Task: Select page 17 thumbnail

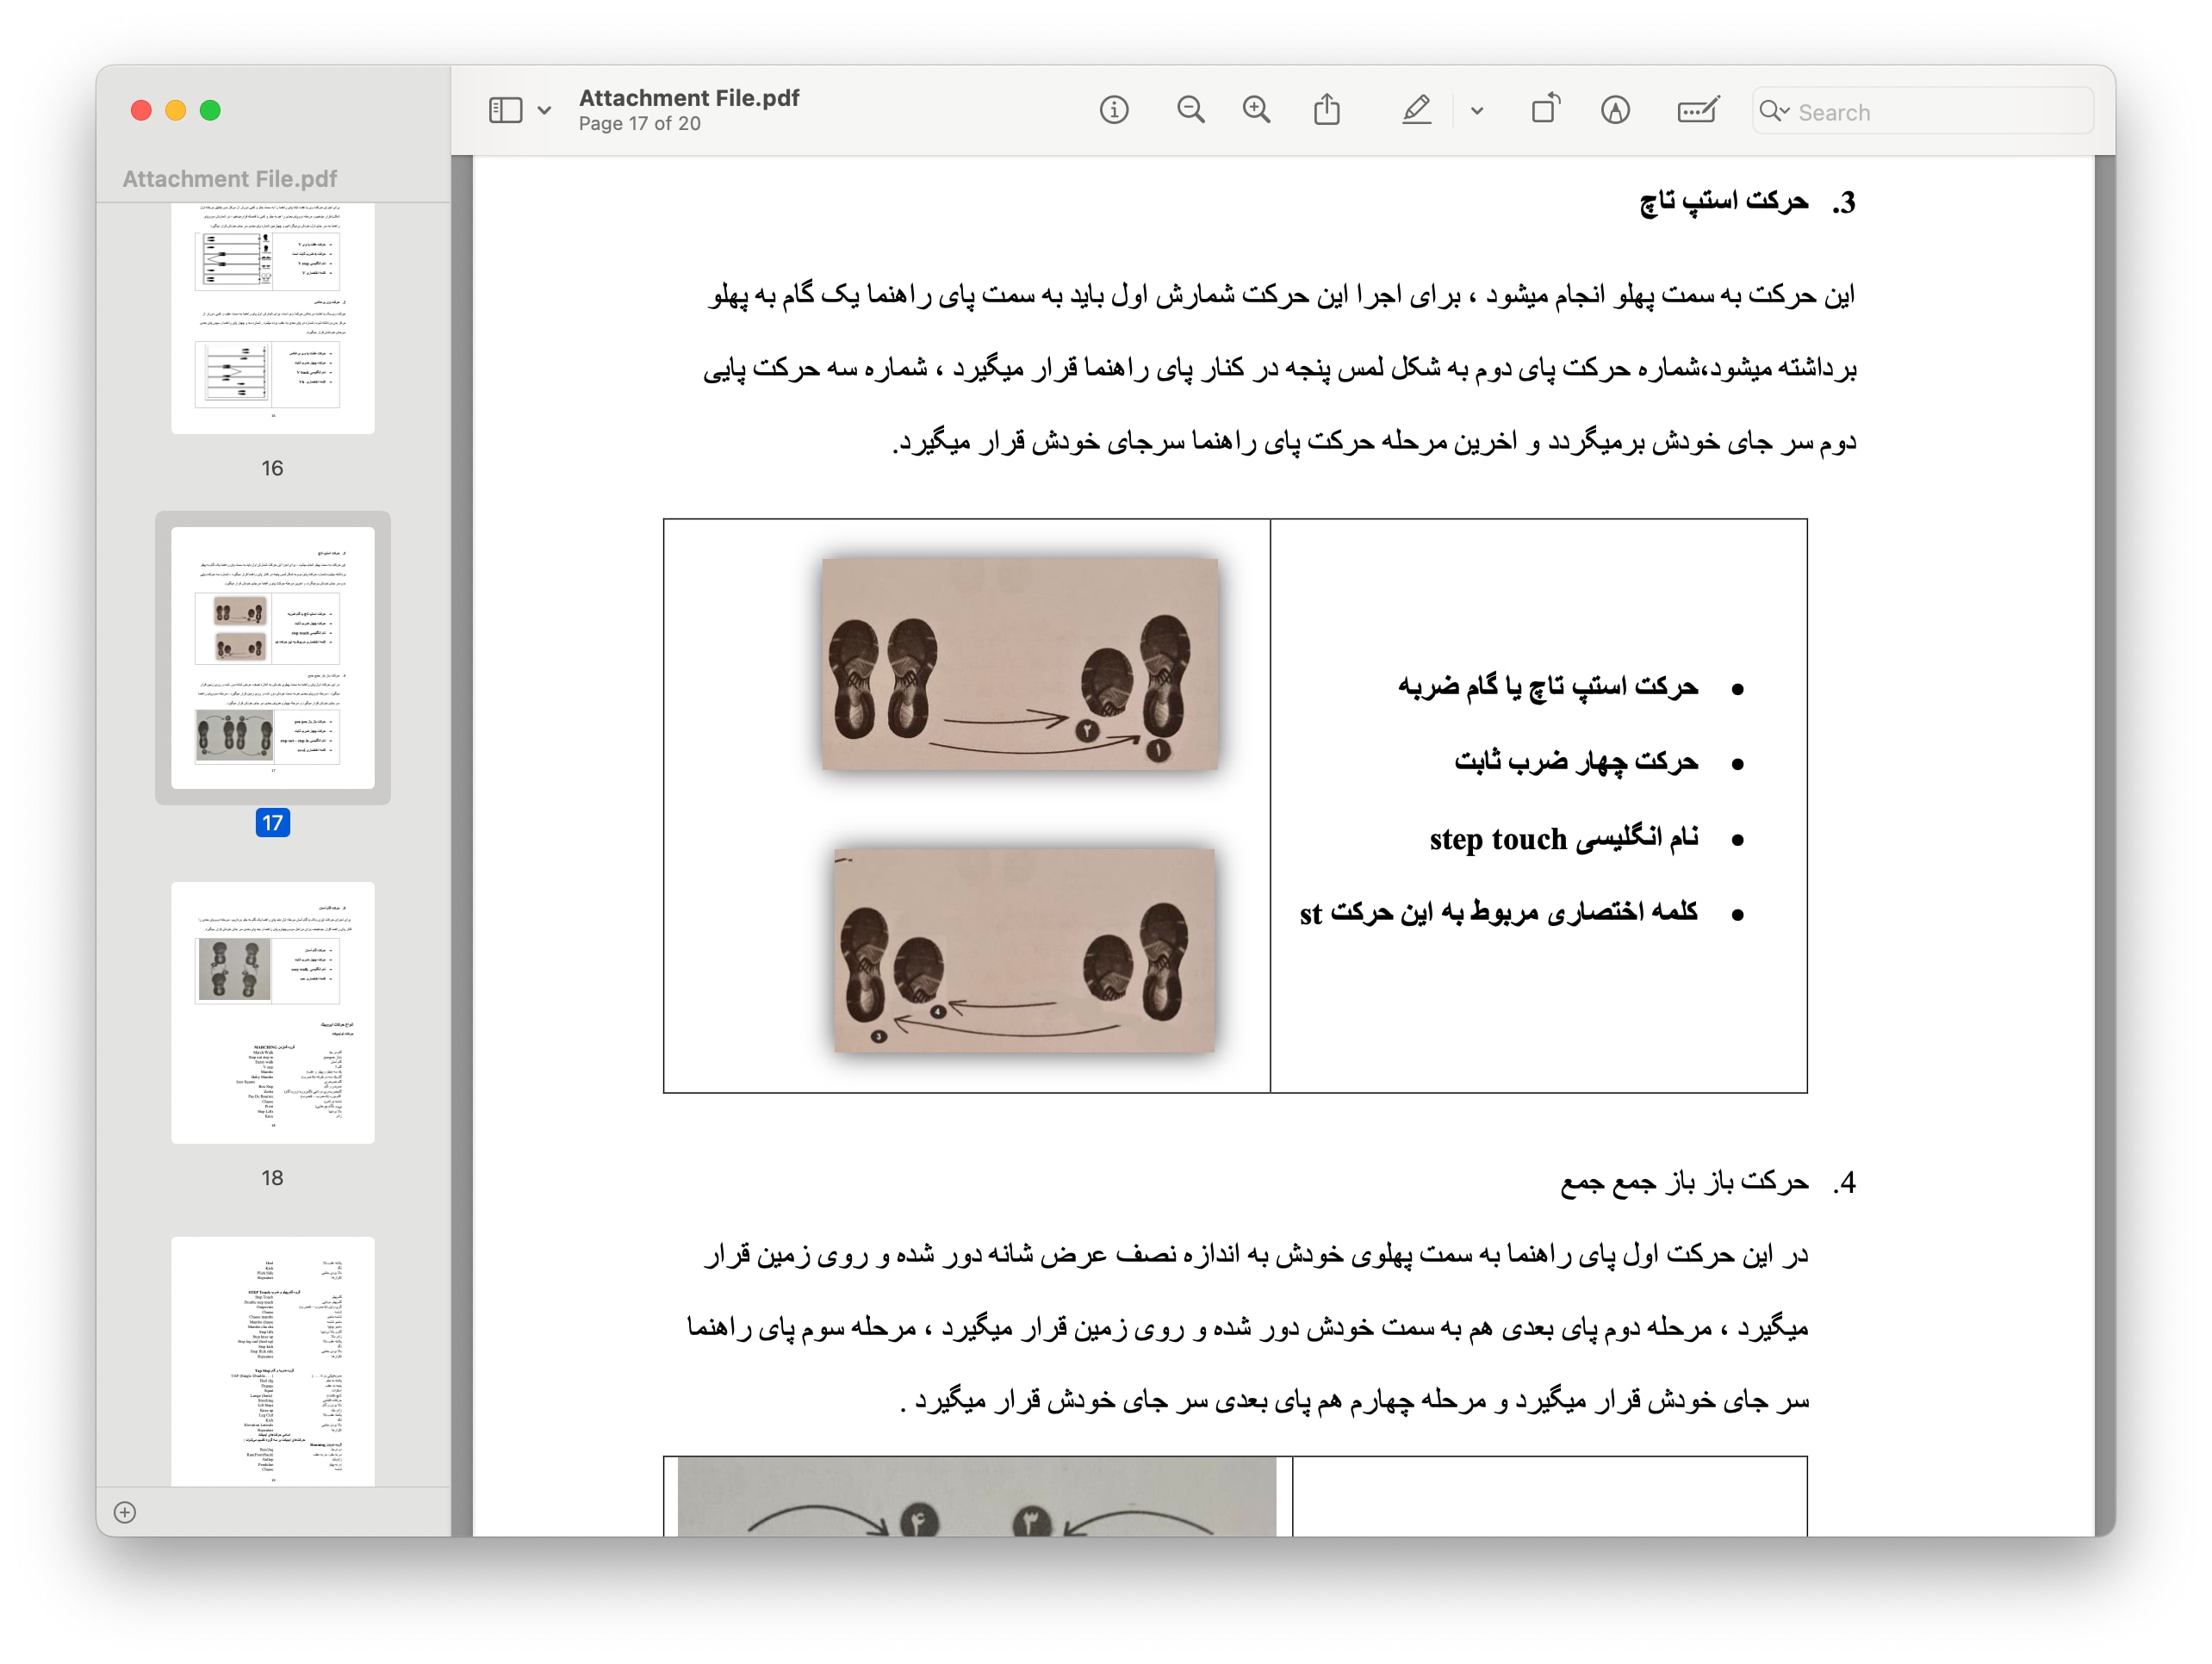Action: (x=273, y=658)
